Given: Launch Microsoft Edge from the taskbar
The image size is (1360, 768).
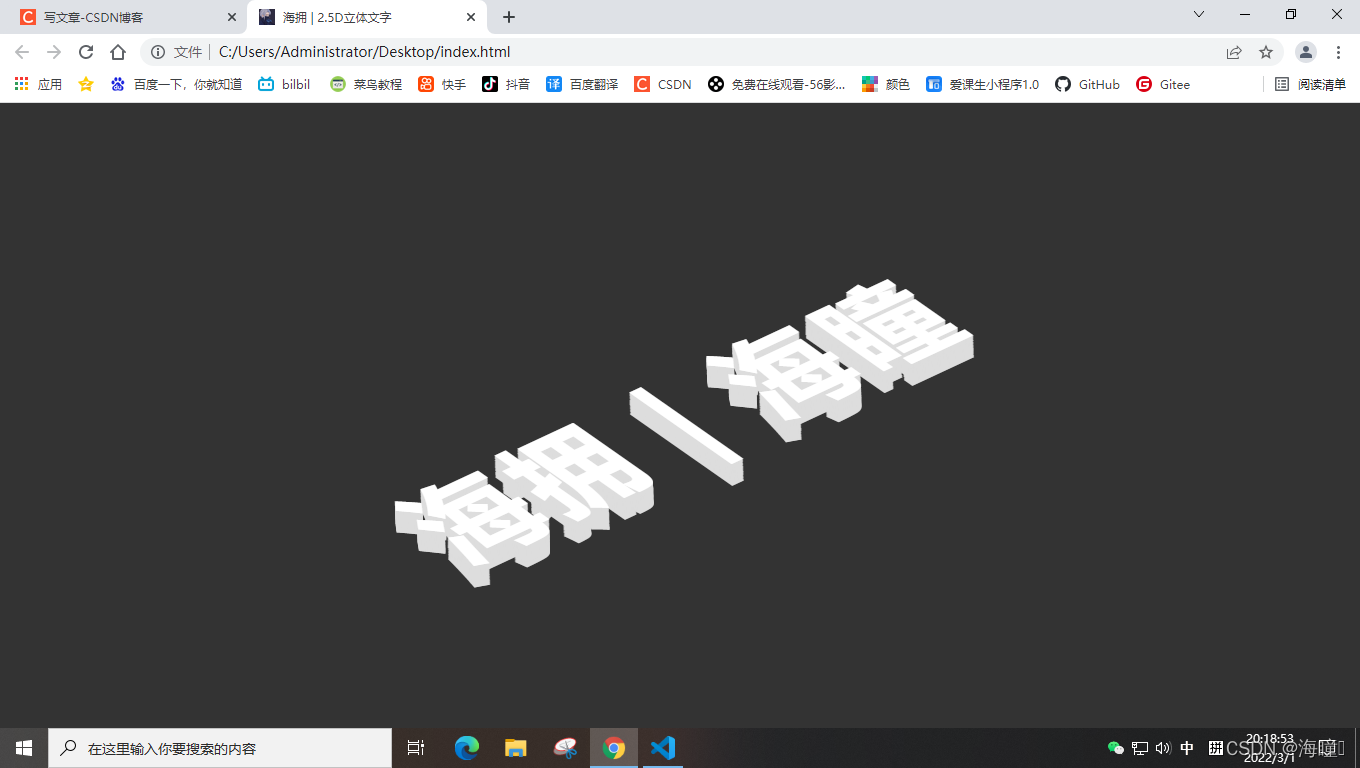Looking at the screenshot, I should coord(467,748).
